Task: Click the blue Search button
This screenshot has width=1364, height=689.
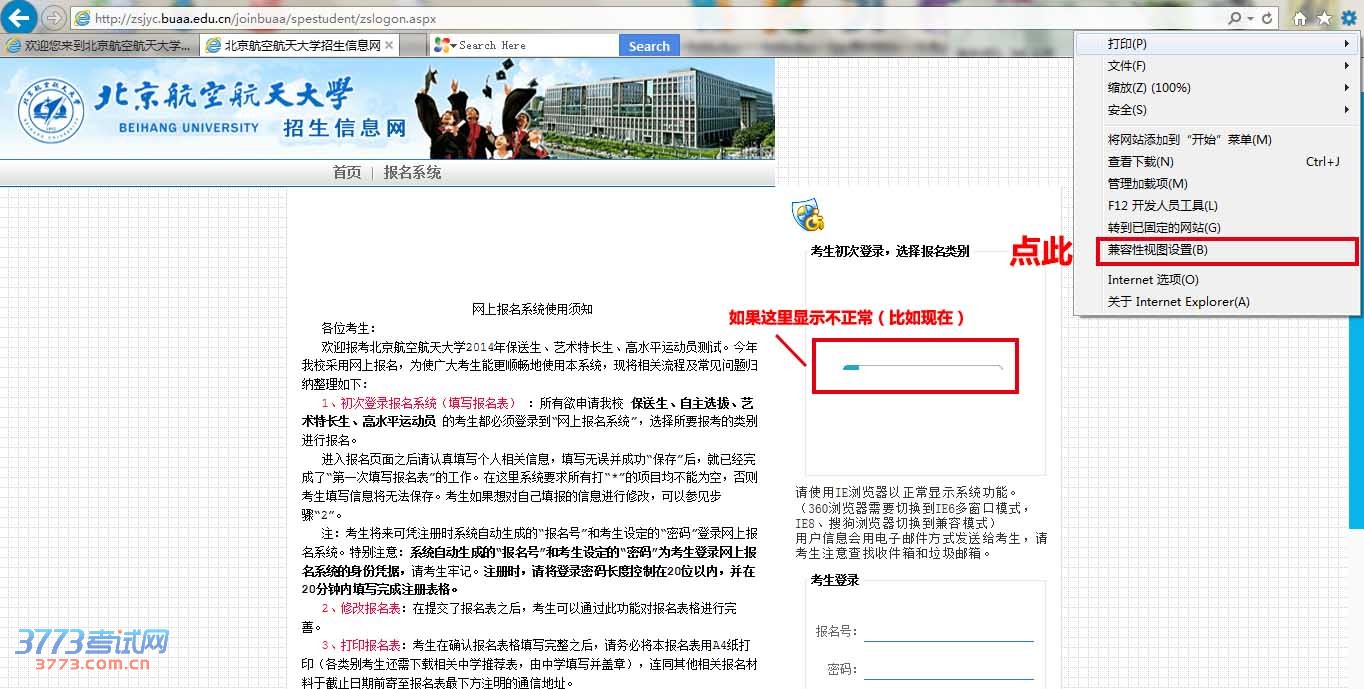Action: 649,46
